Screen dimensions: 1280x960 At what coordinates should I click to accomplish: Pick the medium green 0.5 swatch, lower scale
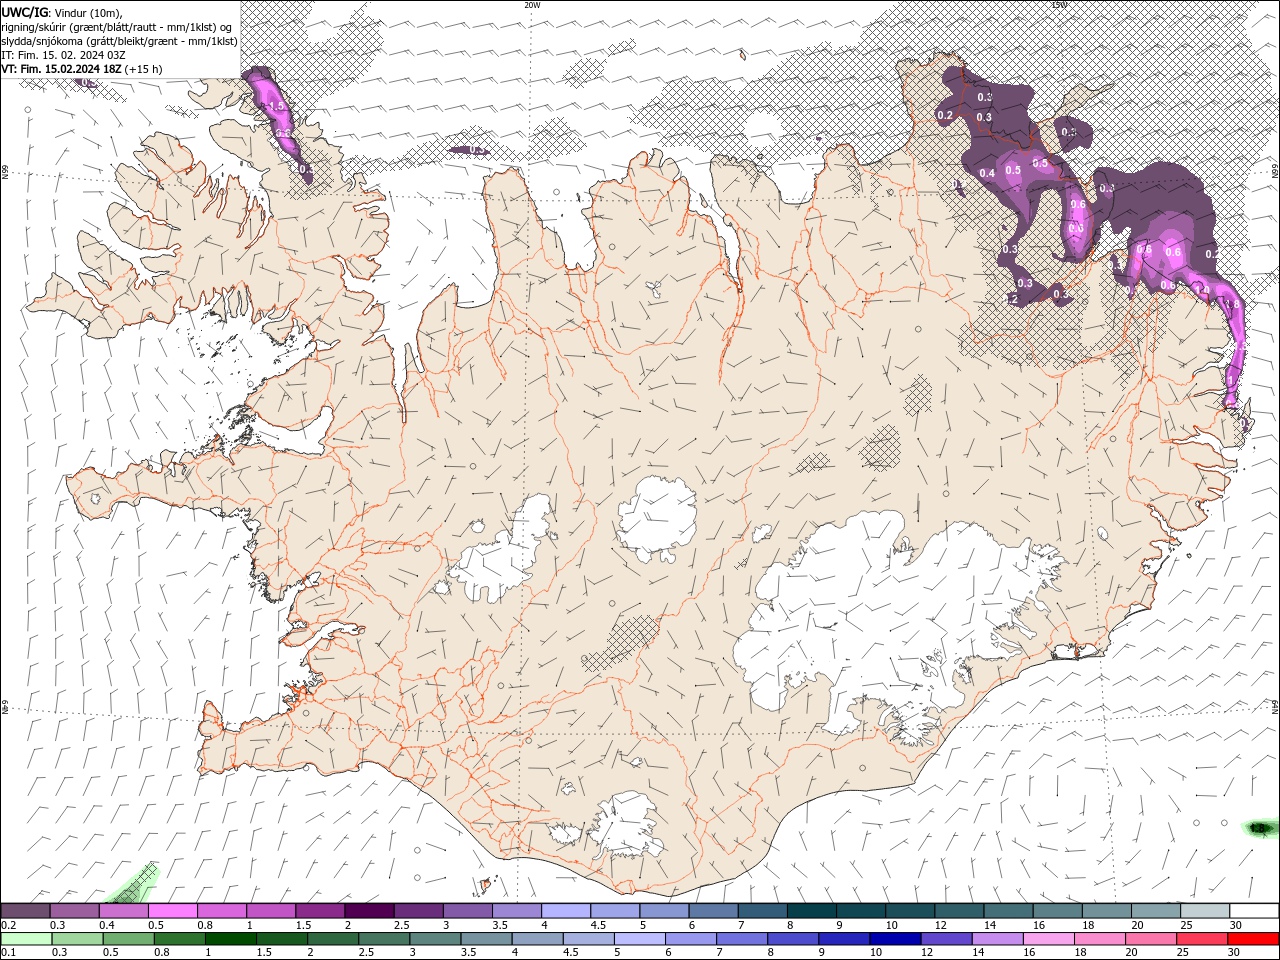(x=129, y=939)
